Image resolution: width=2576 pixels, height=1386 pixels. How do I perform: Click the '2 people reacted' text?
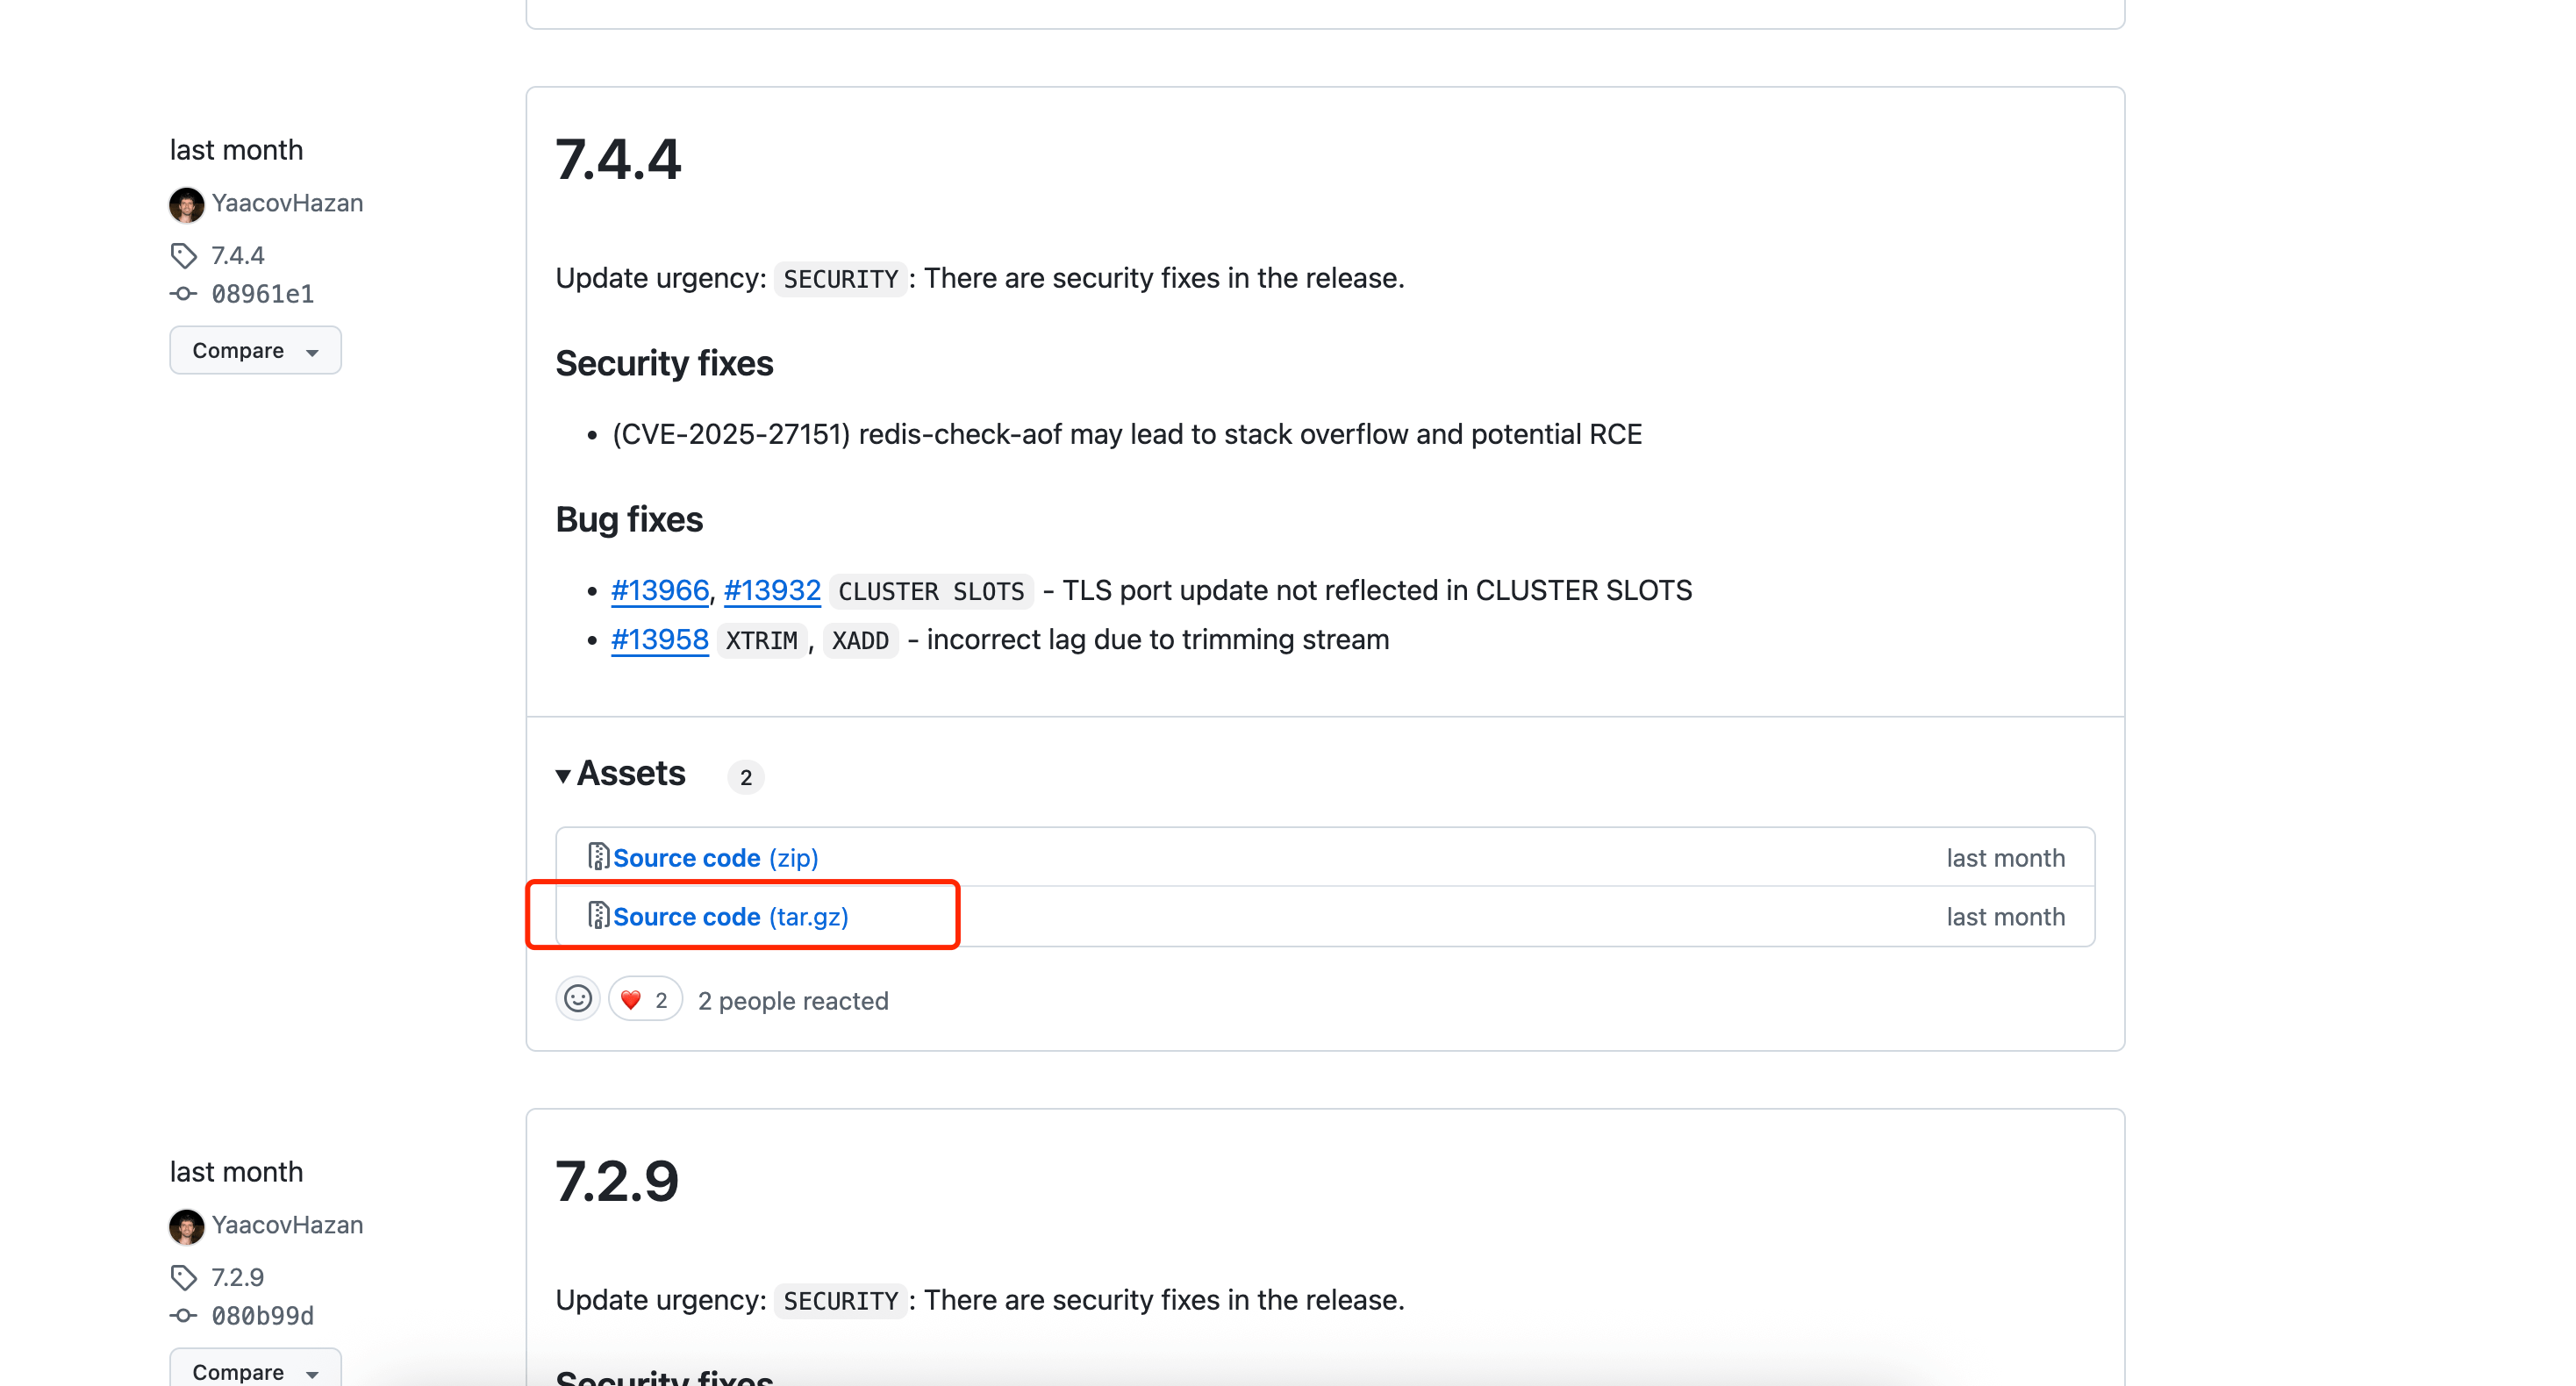point(793,1001)
